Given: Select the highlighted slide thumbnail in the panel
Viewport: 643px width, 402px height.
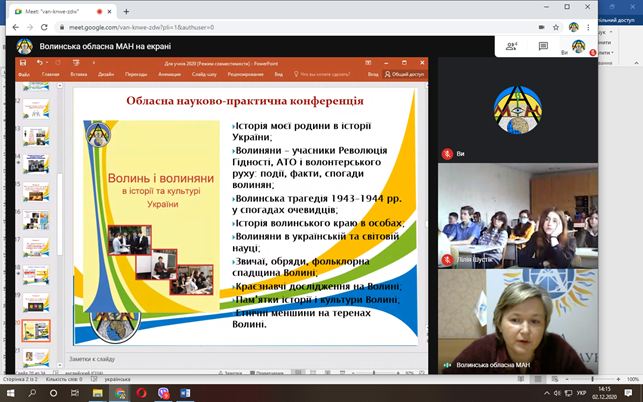Looking at the screenshot, I should click(35, 329).
